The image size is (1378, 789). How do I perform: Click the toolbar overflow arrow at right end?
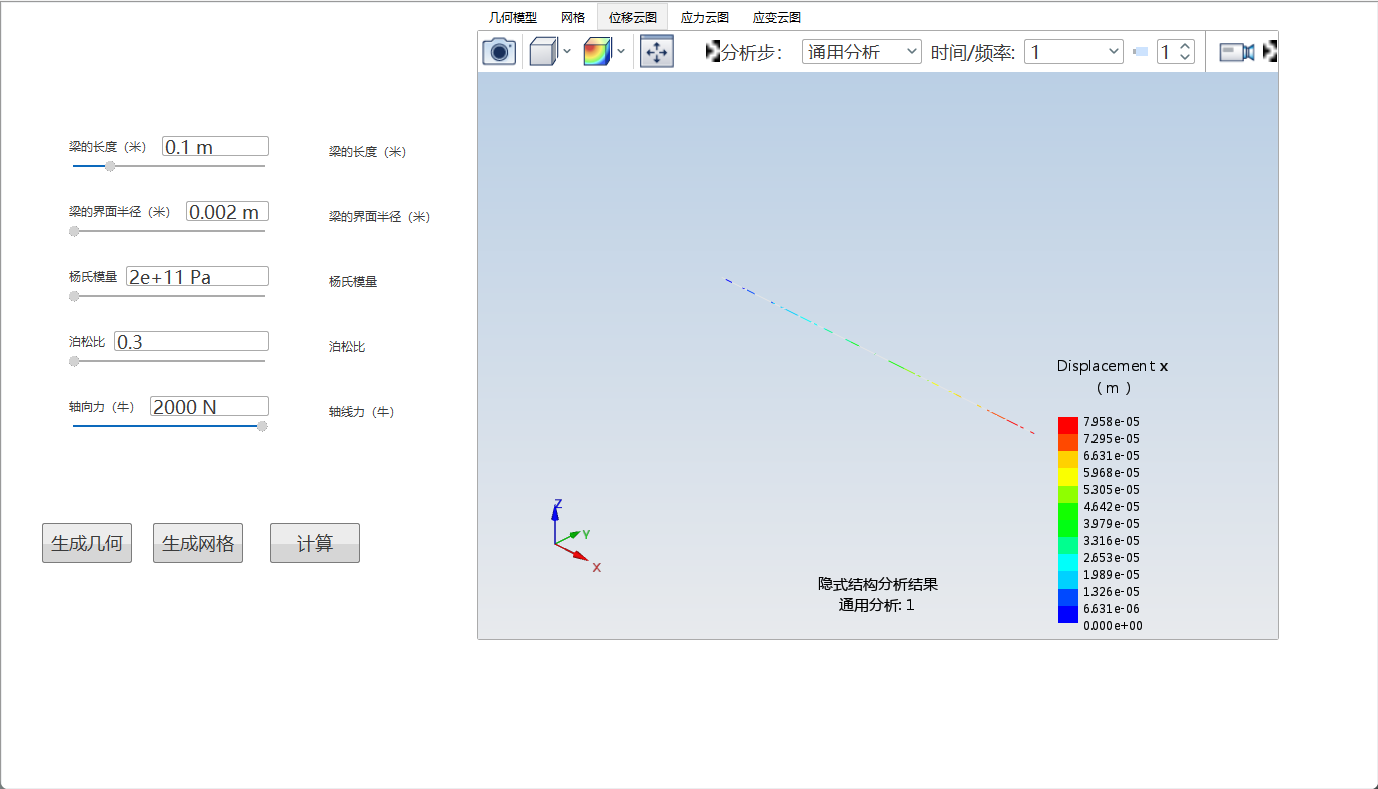pos(1270,51)
